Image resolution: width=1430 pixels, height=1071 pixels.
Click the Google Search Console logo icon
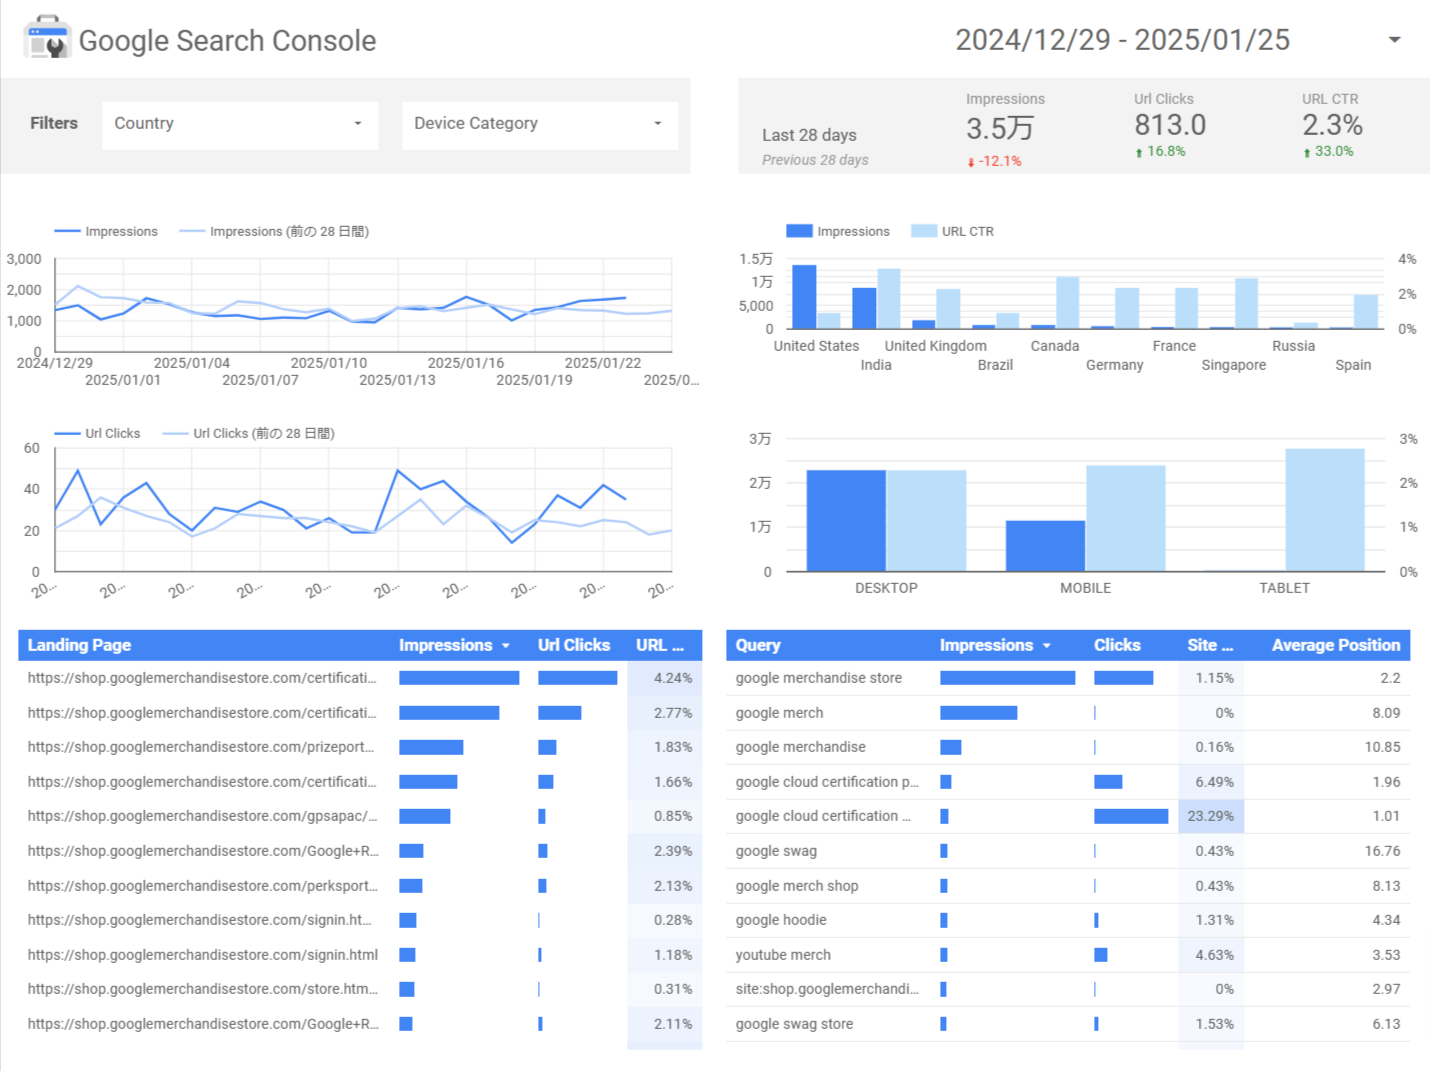click(47, 37)
